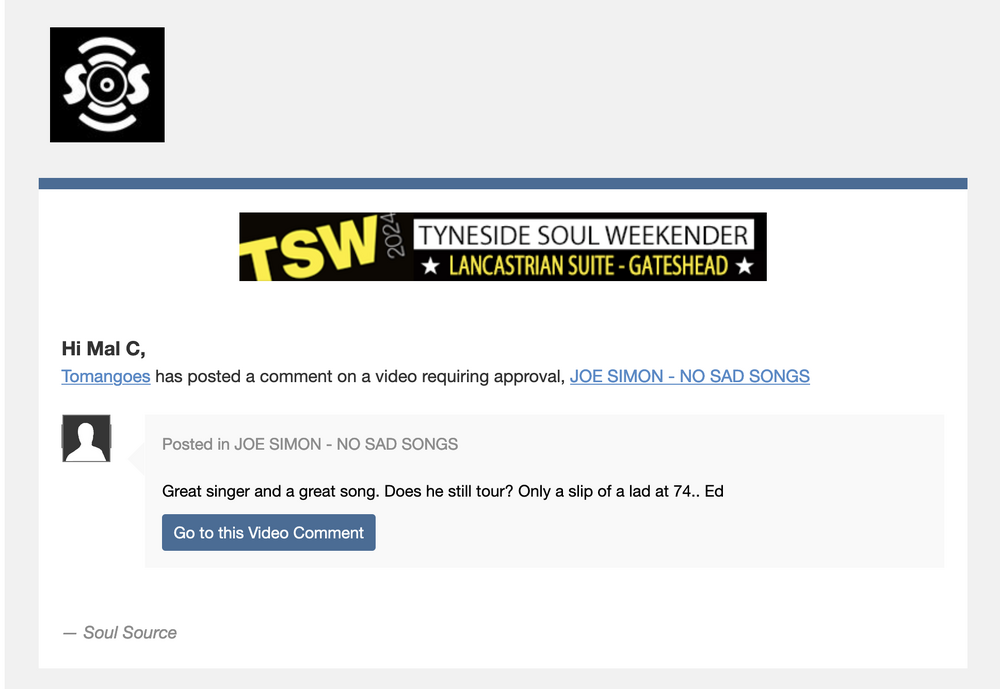This screenshot has height=689, width=1000.
Task: Click the TYNESIDE SOUL WEEKENDER title text
Action: pos(583,235)
